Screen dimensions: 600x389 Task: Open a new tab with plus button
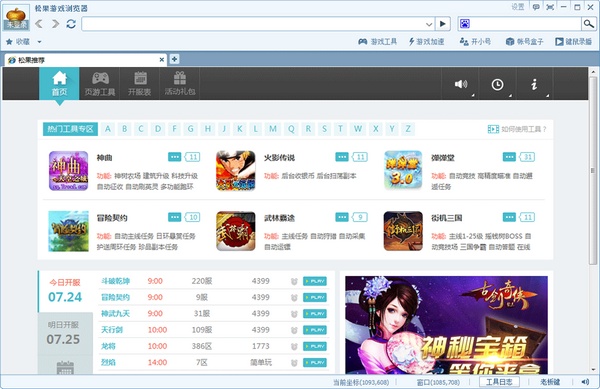[174, 59]
